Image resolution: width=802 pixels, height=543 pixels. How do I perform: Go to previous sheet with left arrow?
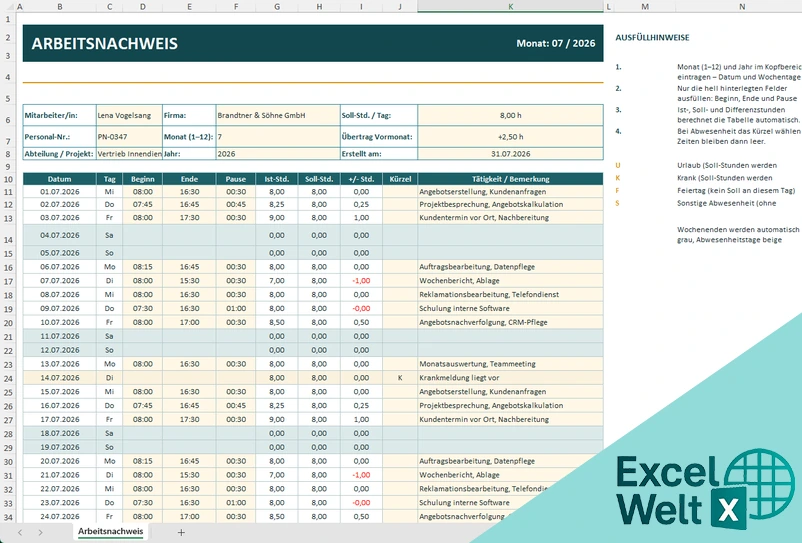point(20,532)
